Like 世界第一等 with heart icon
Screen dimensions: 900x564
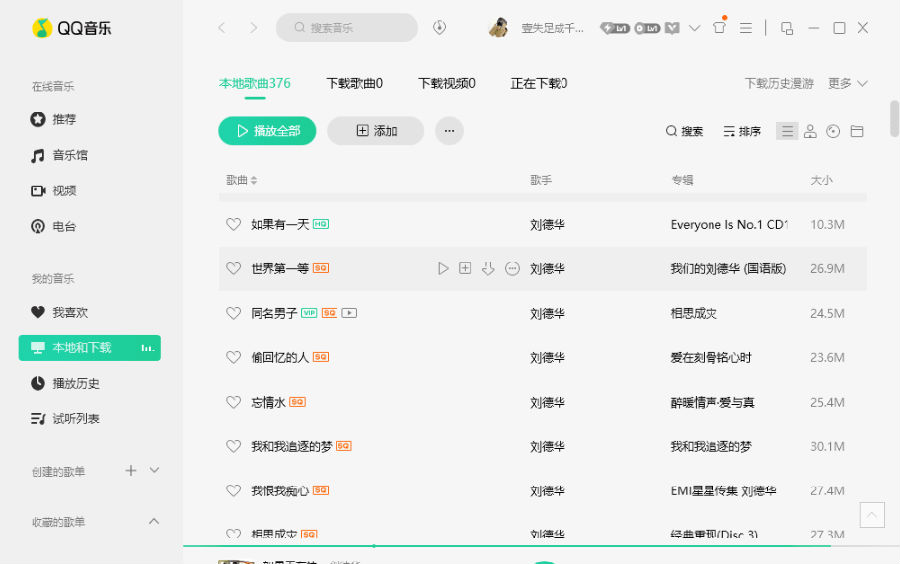pos(233,268)
